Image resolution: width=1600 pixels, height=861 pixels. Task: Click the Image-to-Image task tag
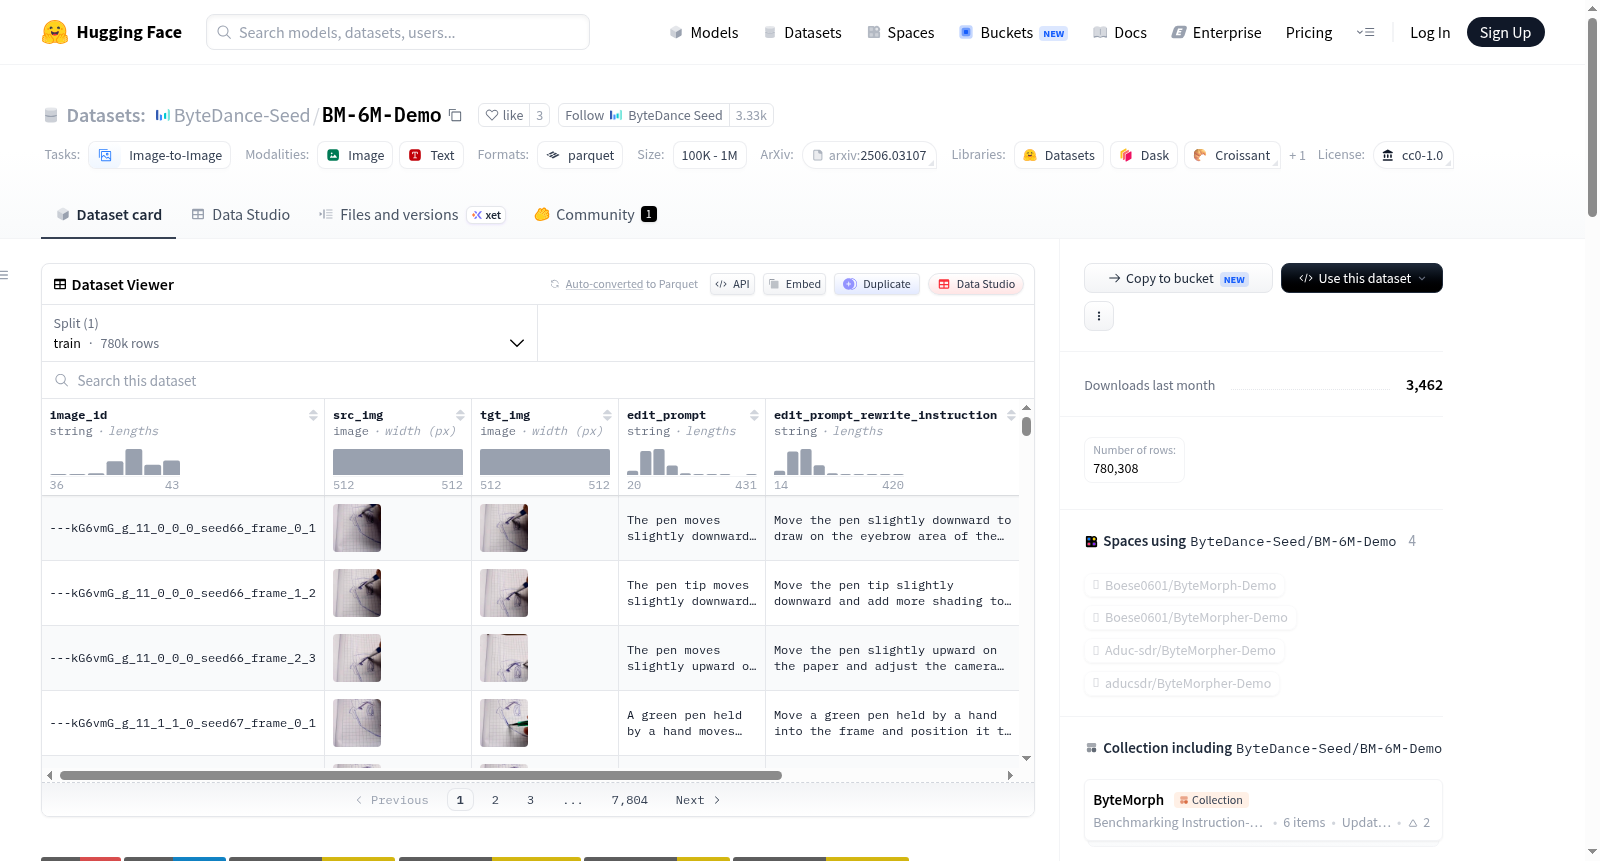coord(160,155)
